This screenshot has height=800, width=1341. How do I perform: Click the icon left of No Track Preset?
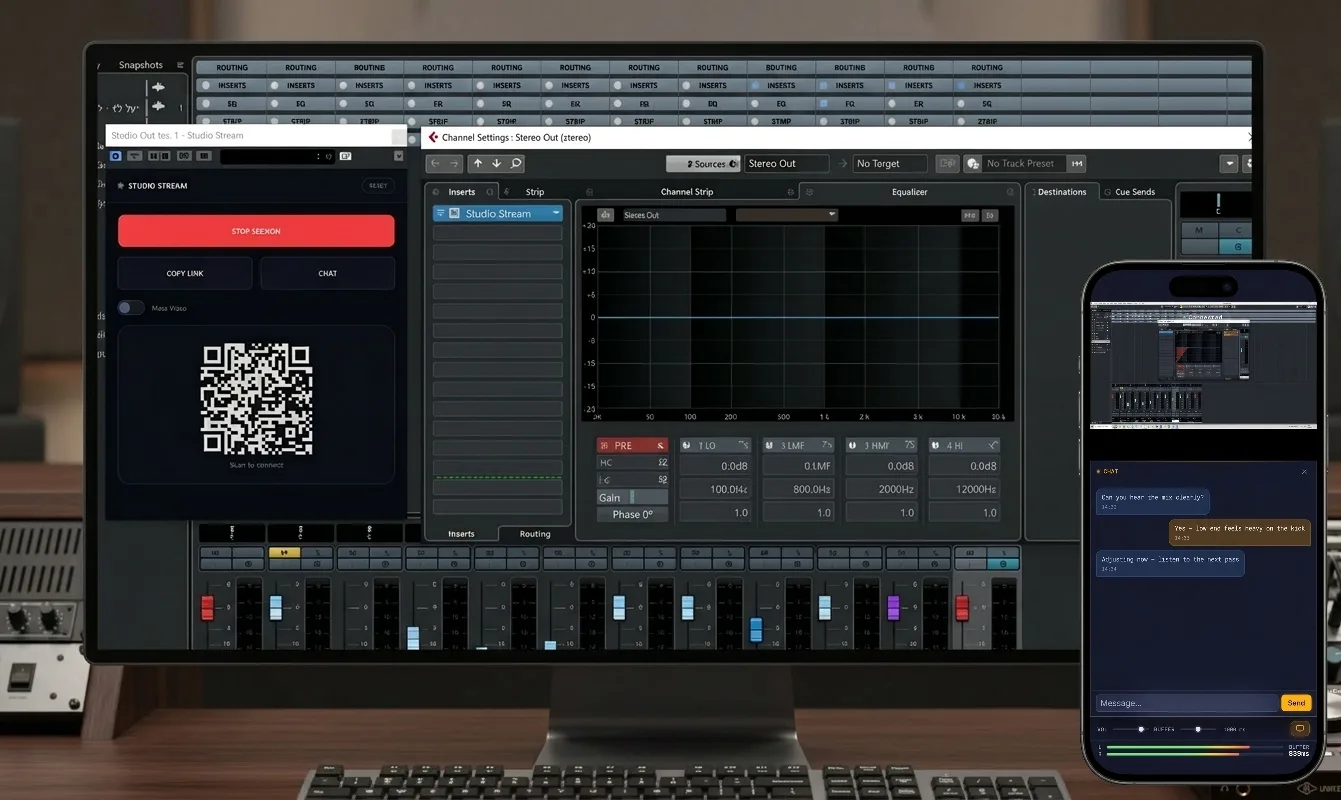coord(972,163)
